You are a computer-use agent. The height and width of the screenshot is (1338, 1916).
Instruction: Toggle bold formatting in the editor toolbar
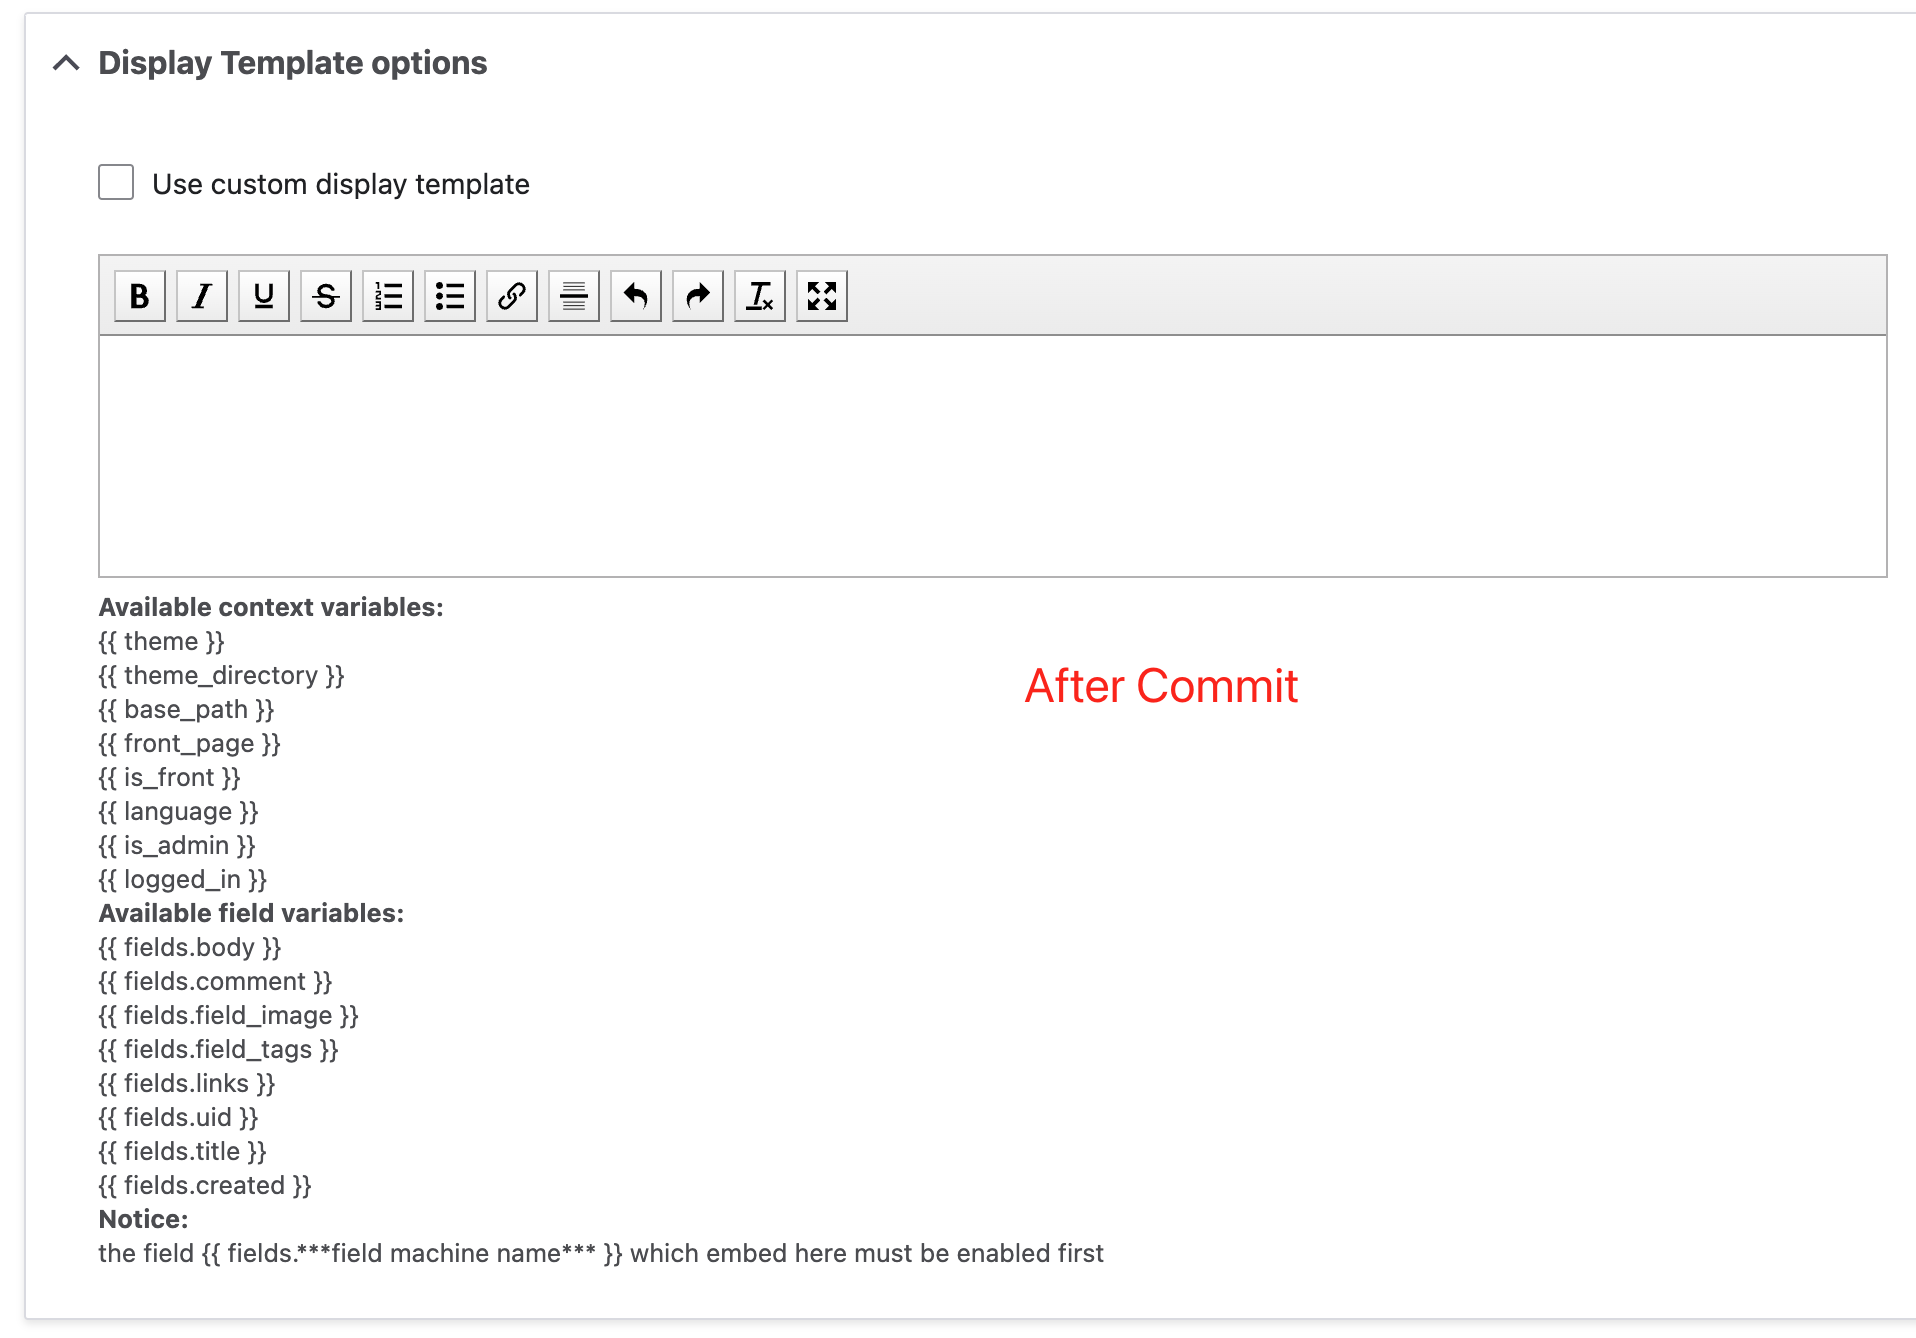pyautogui.click(x=140, y=296)
